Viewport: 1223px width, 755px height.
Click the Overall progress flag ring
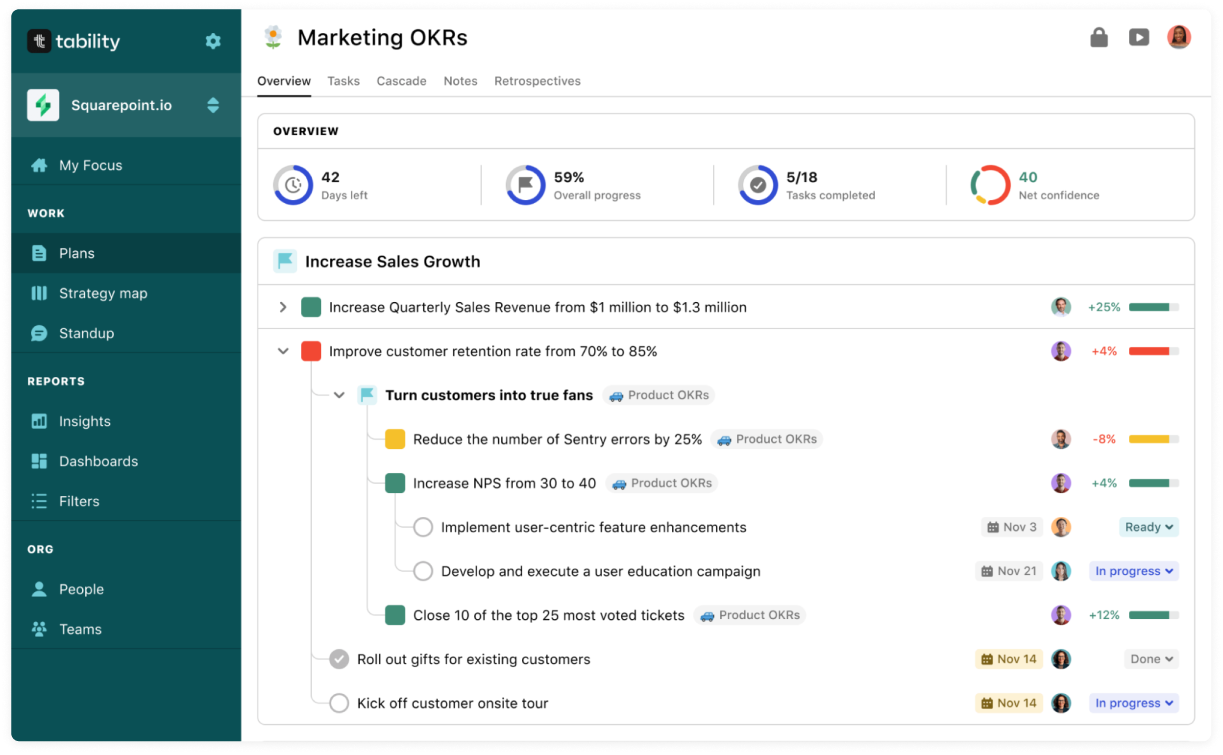pyautogui.click(x=525, y=185)
